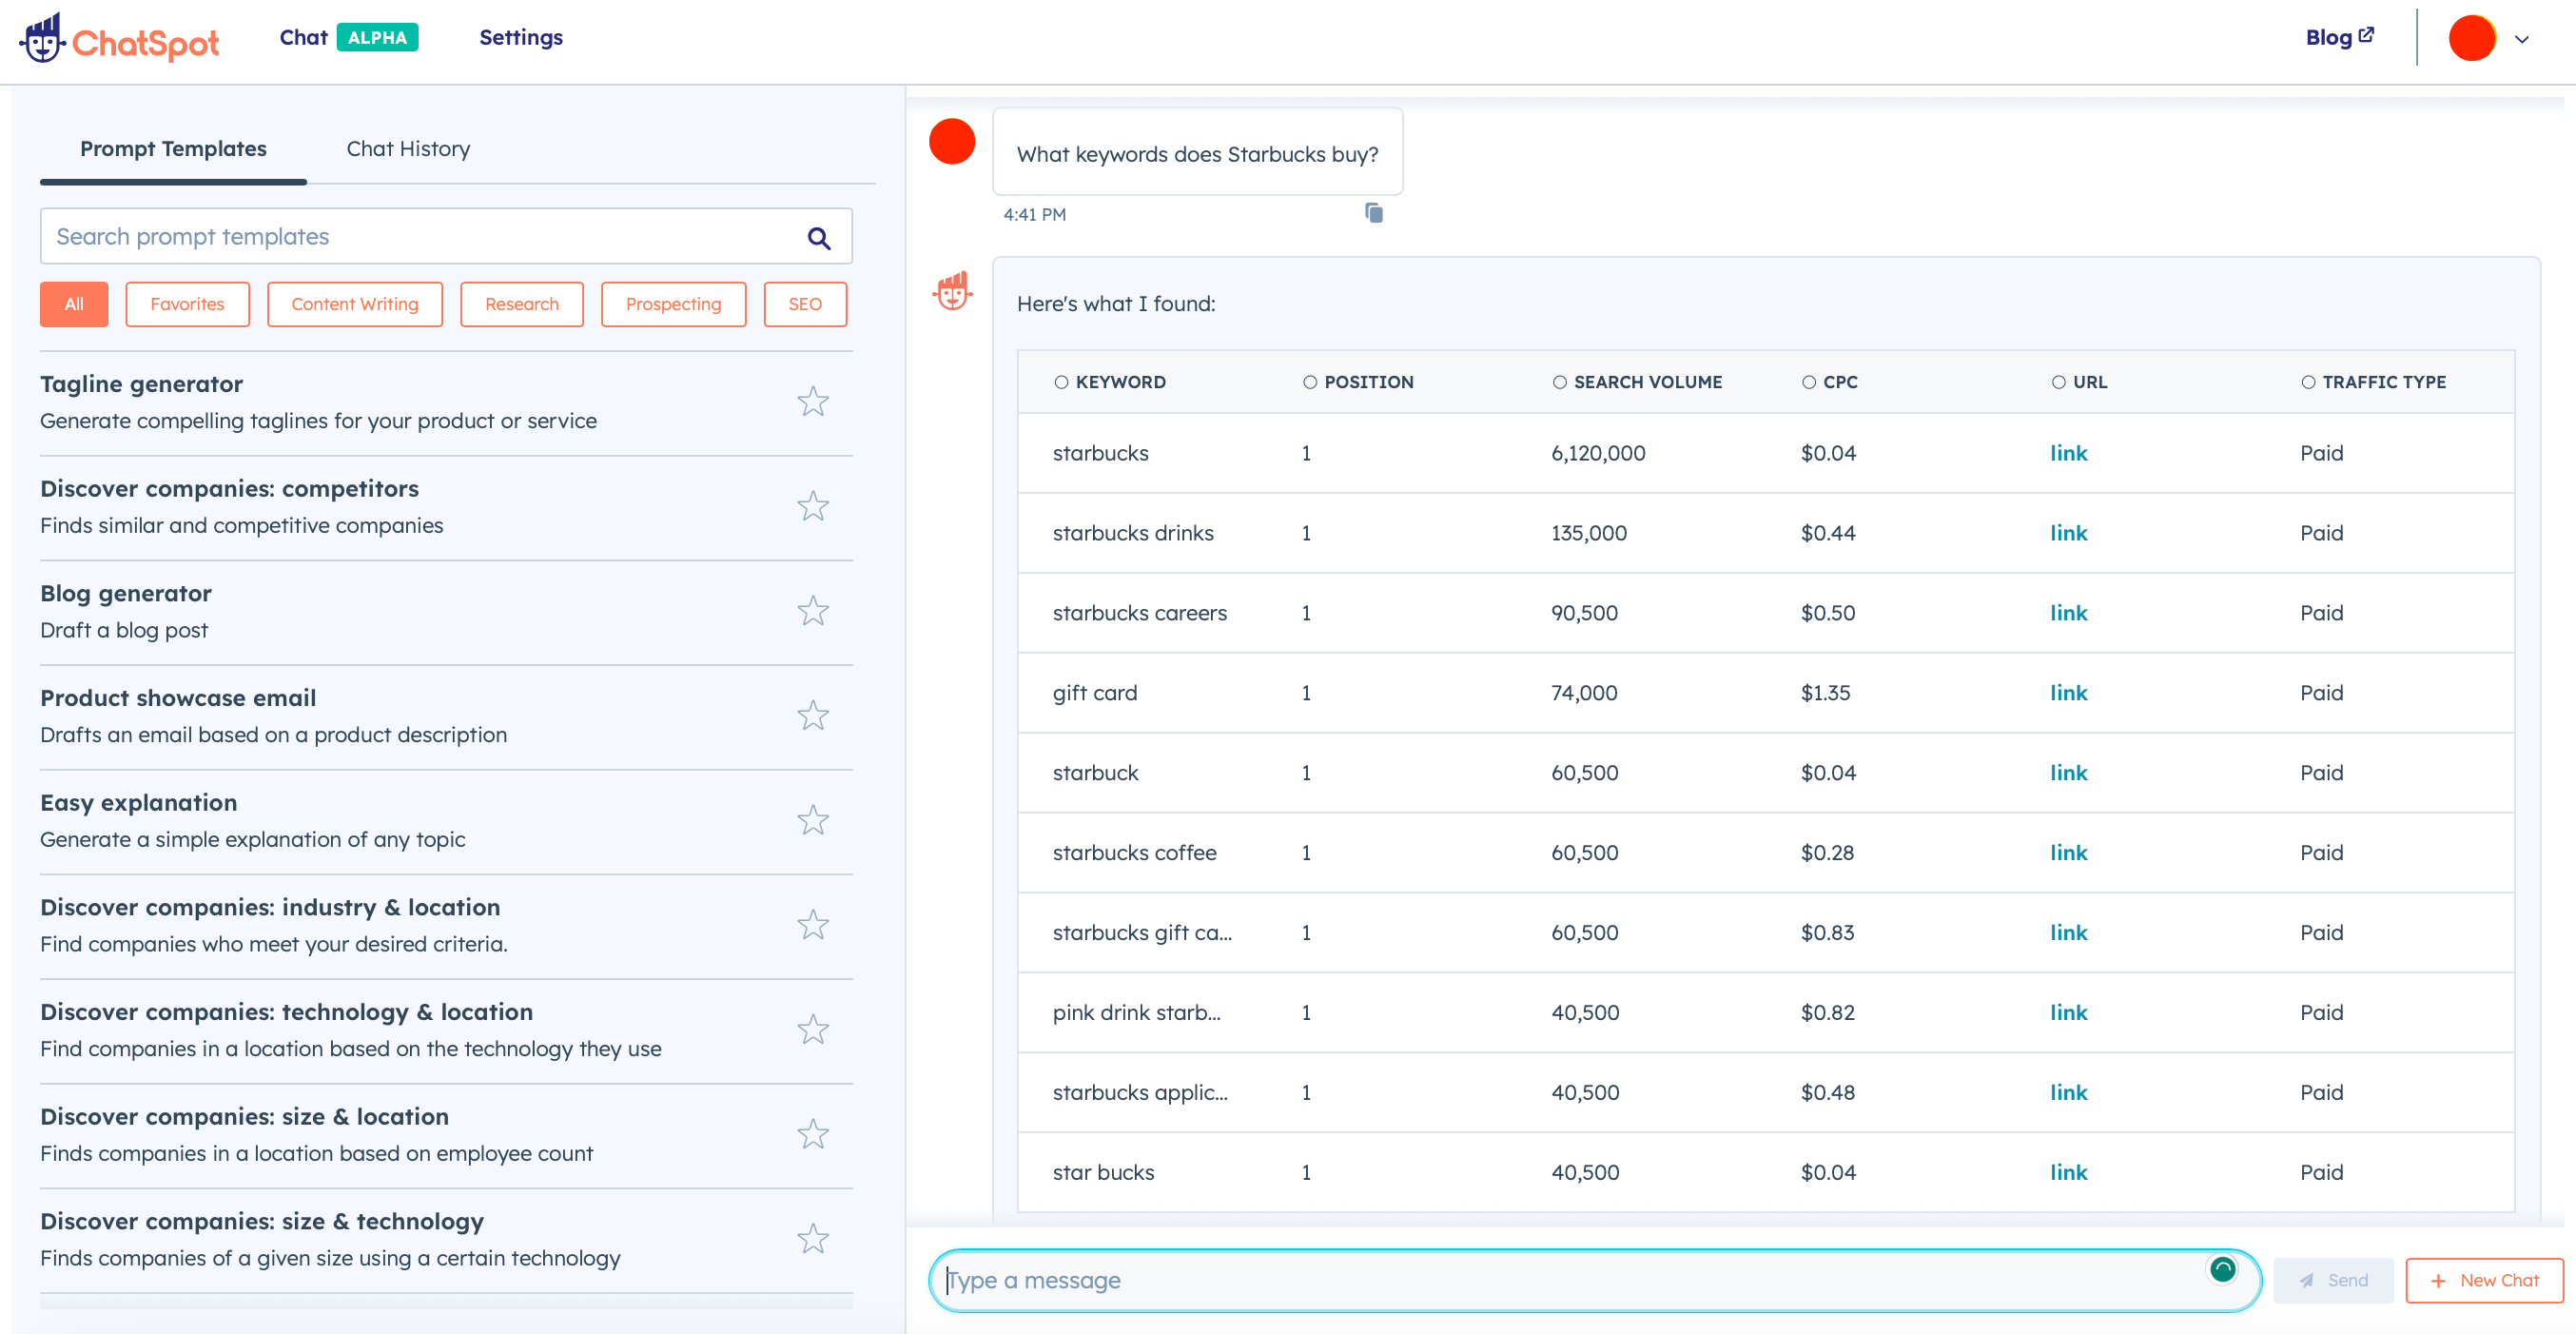Switch to Chat History tab
Image resolution: width=2576 pixels, height=1334 pixels.
[408, 149]
